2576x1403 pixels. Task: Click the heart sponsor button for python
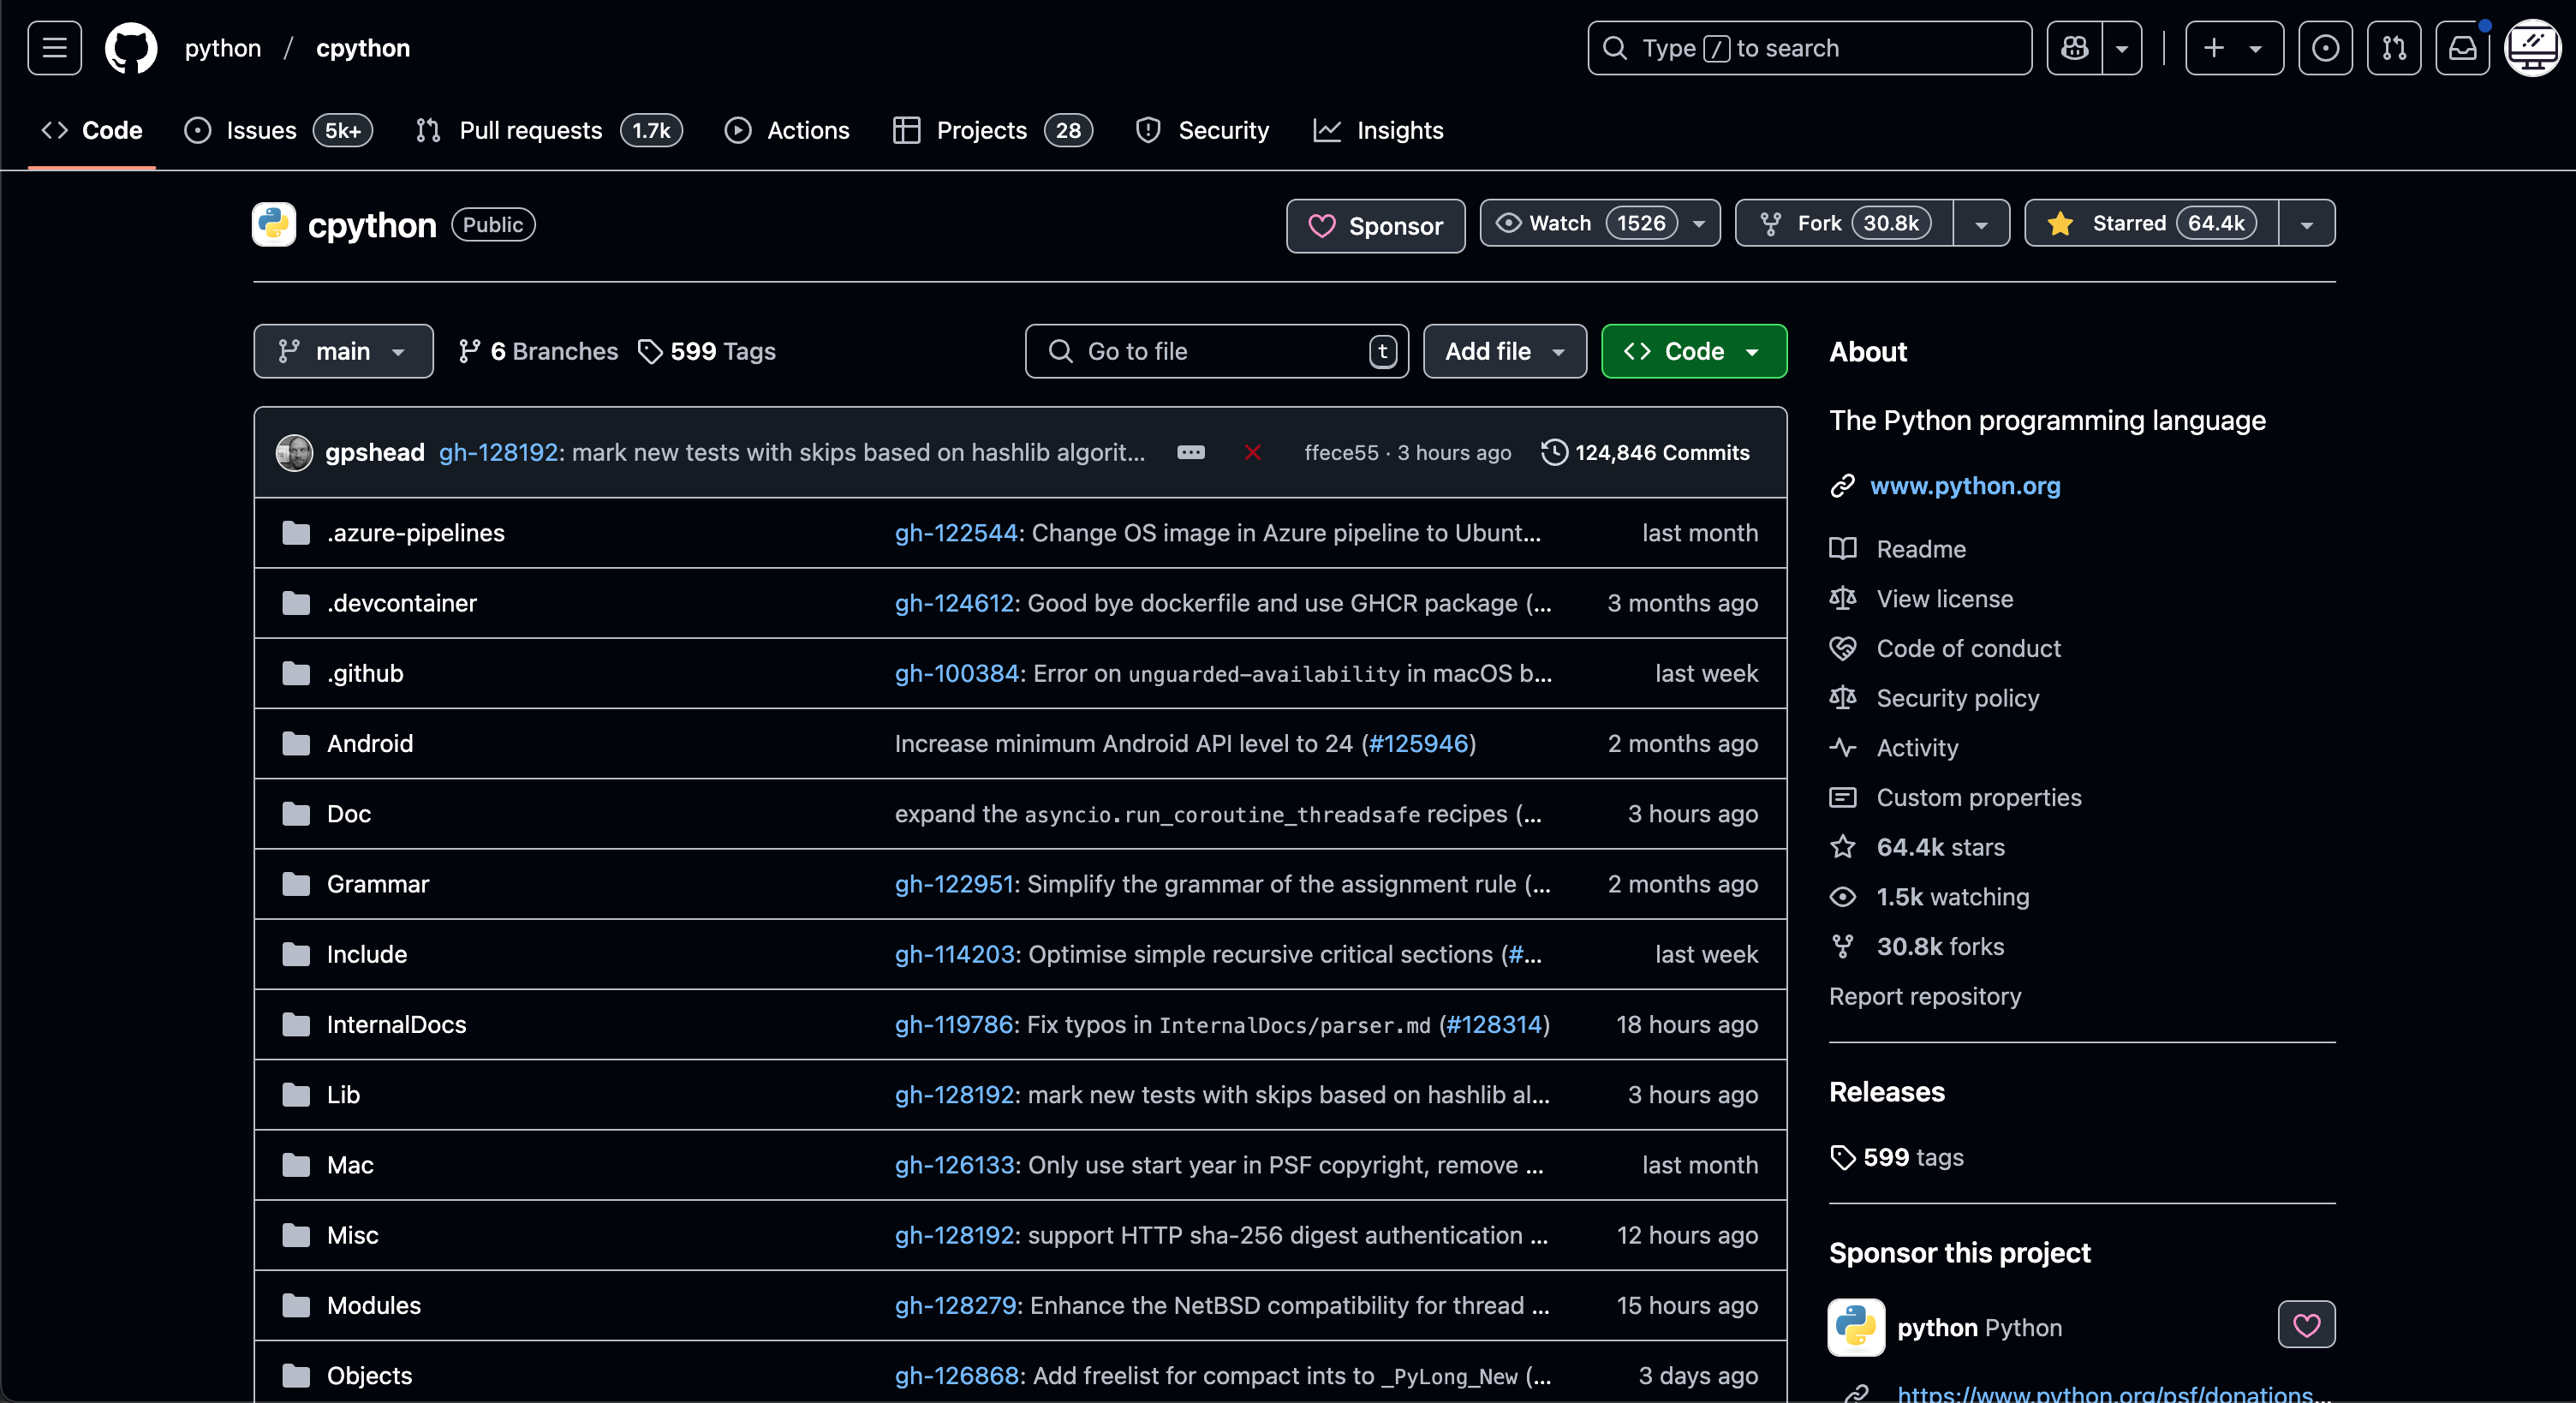(2306, 1325)
